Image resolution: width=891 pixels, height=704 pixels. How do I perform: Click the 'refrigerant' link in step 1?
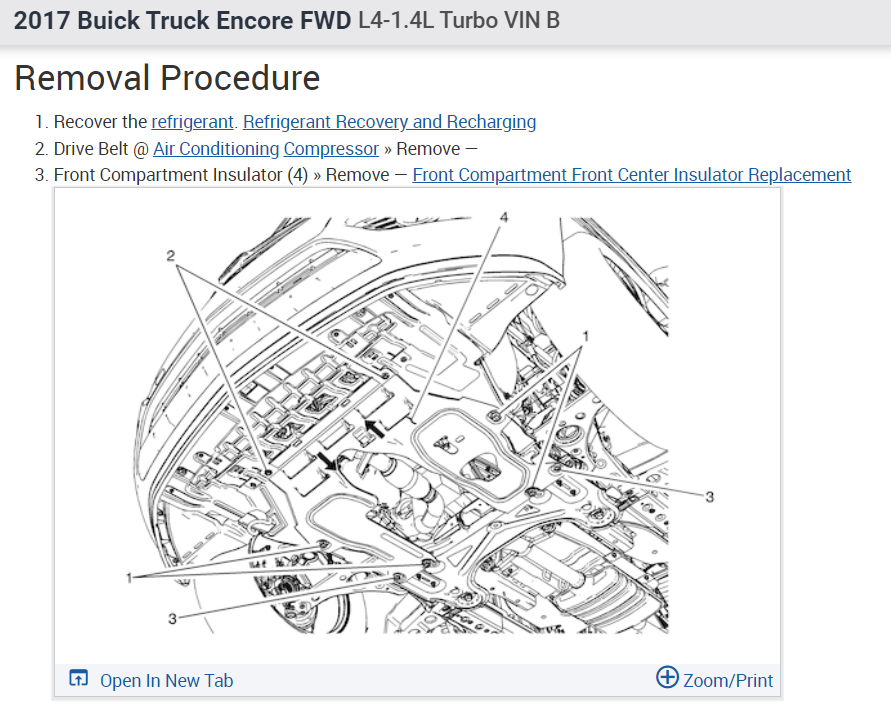(x=192, y=122)
